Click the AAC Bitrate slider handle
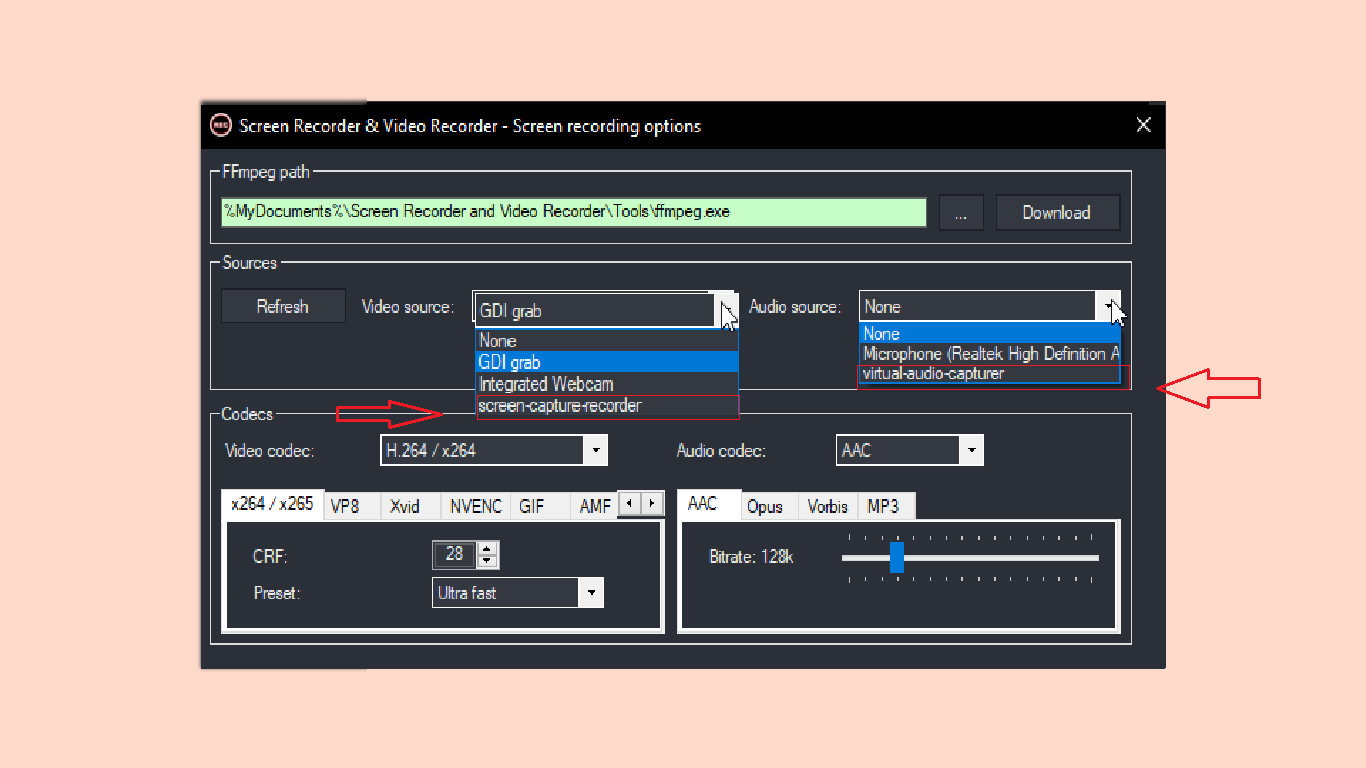The width and height of the screenshot is (1366, 768). tap(897, 558)
